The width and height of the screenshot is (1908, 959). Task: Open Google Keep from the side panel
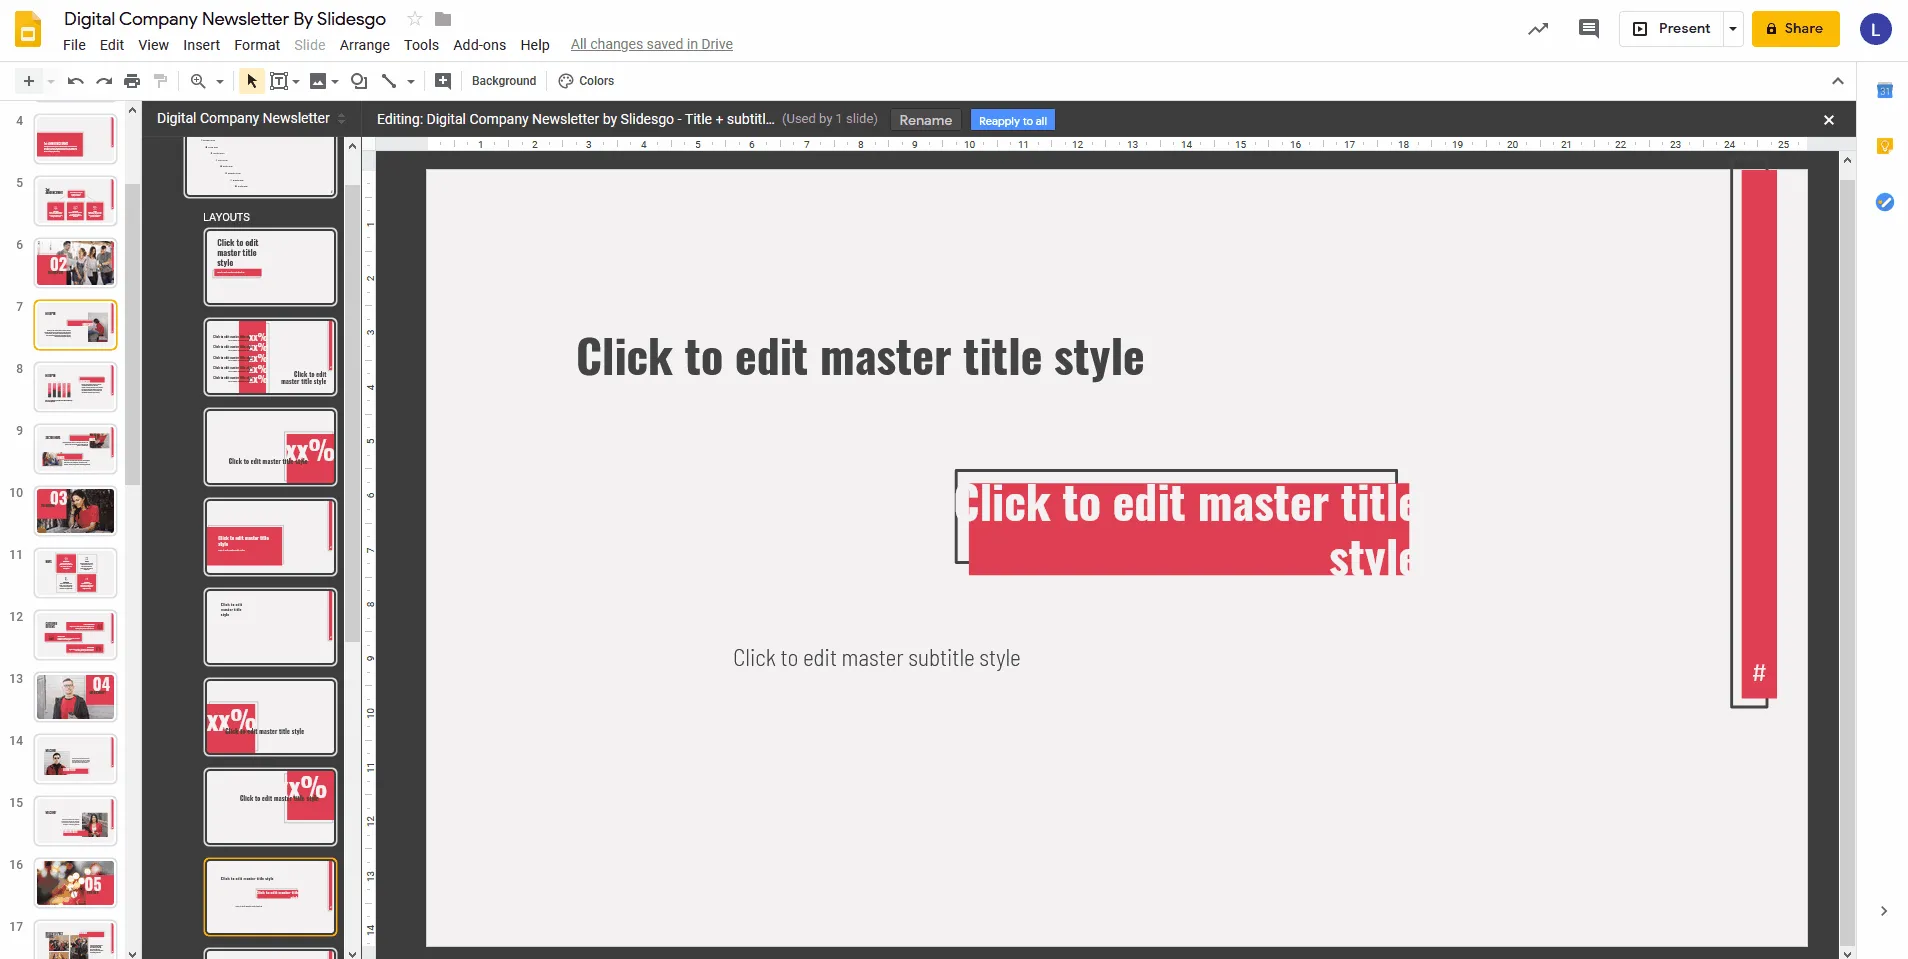pyautogui.click(x=1884, y=147)
